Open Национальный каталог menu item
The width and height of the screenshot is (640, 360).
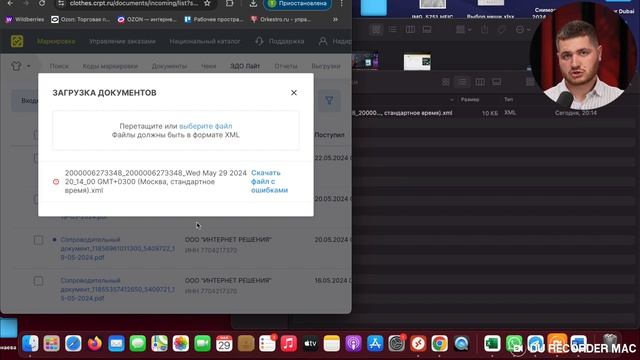(x=204, y=41)
